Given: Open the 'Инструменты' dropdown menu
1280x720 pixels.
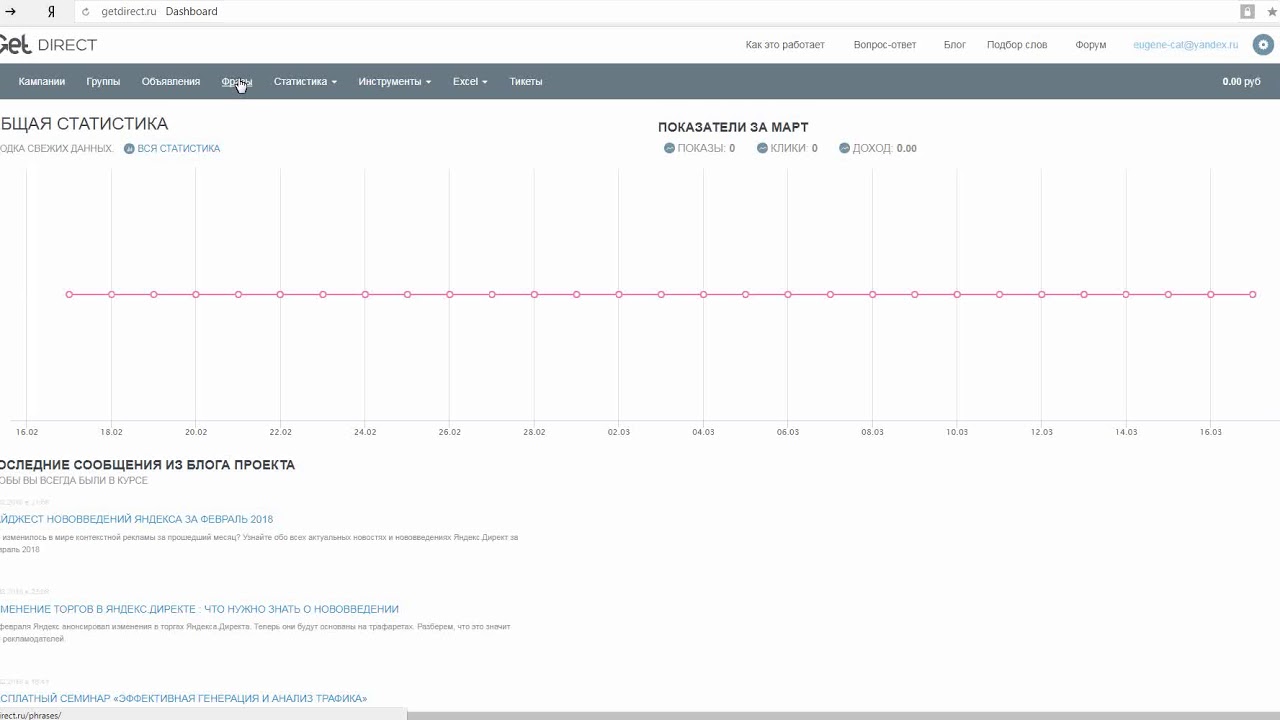Looking at the screenshot, I should 394,82.
